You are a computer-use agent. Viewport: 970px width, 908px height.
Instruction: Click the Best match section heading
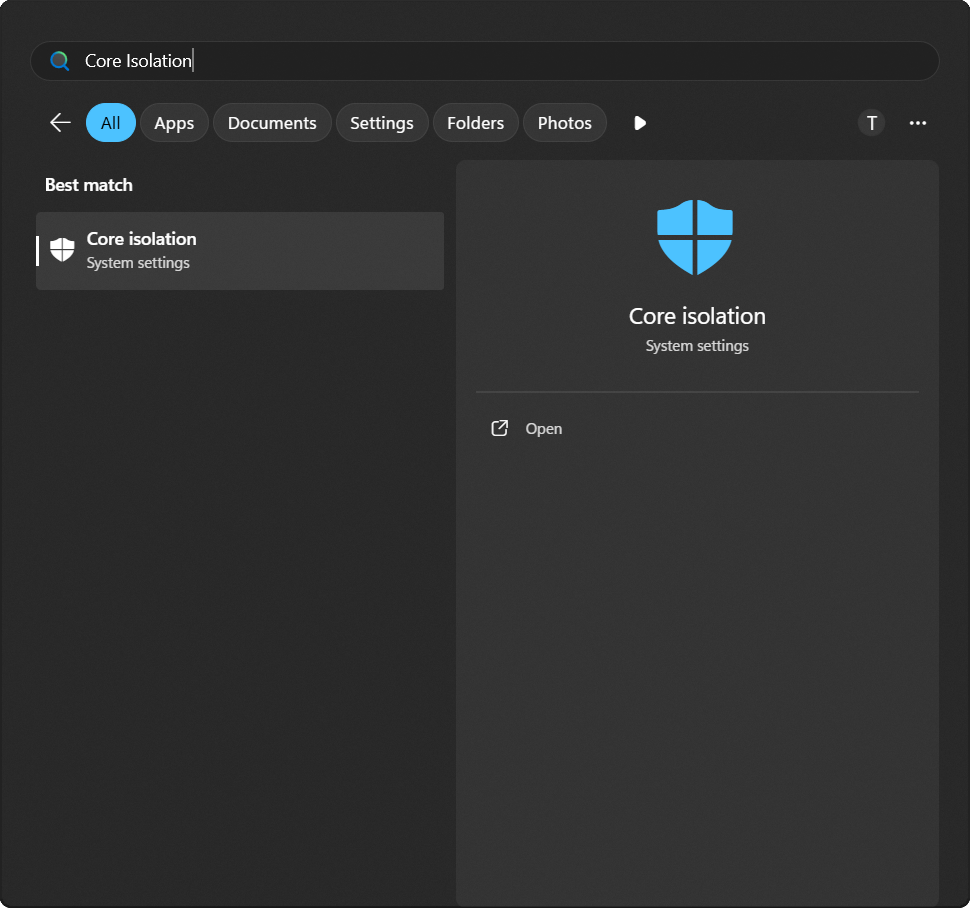(89, 184)
